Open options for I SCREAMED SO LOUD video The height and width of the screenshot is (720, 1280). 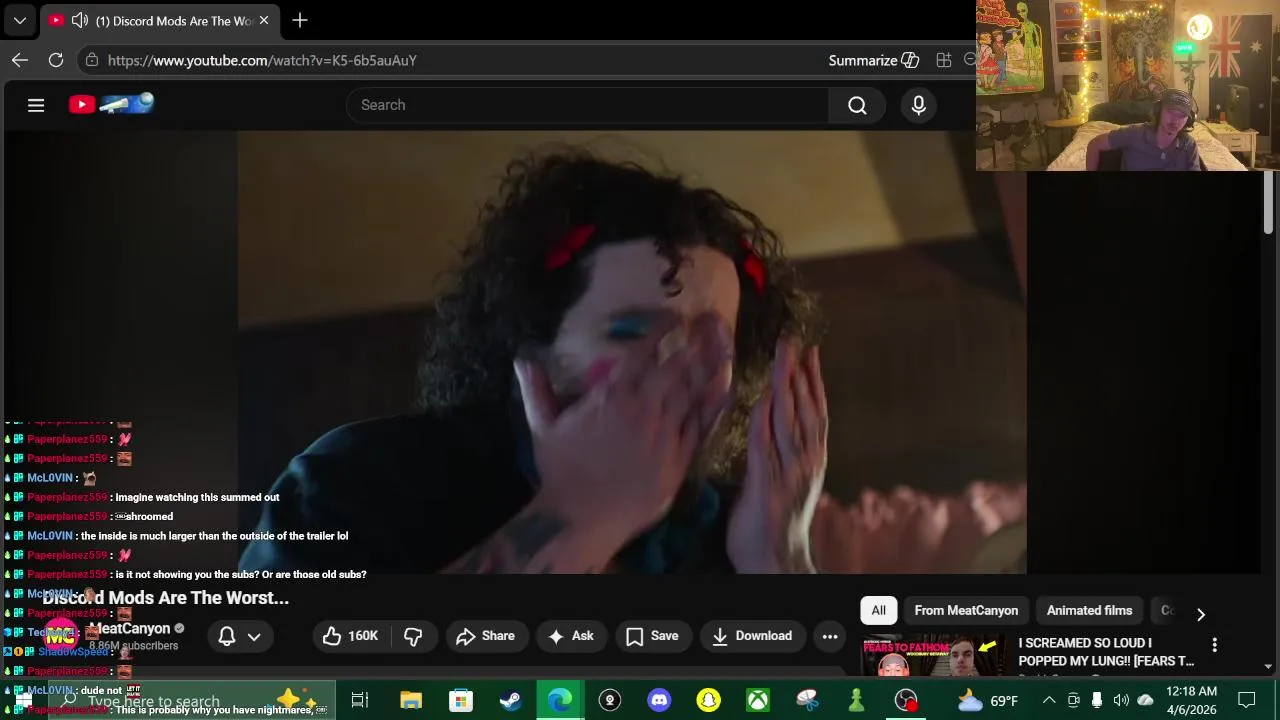pos(1214,645)
